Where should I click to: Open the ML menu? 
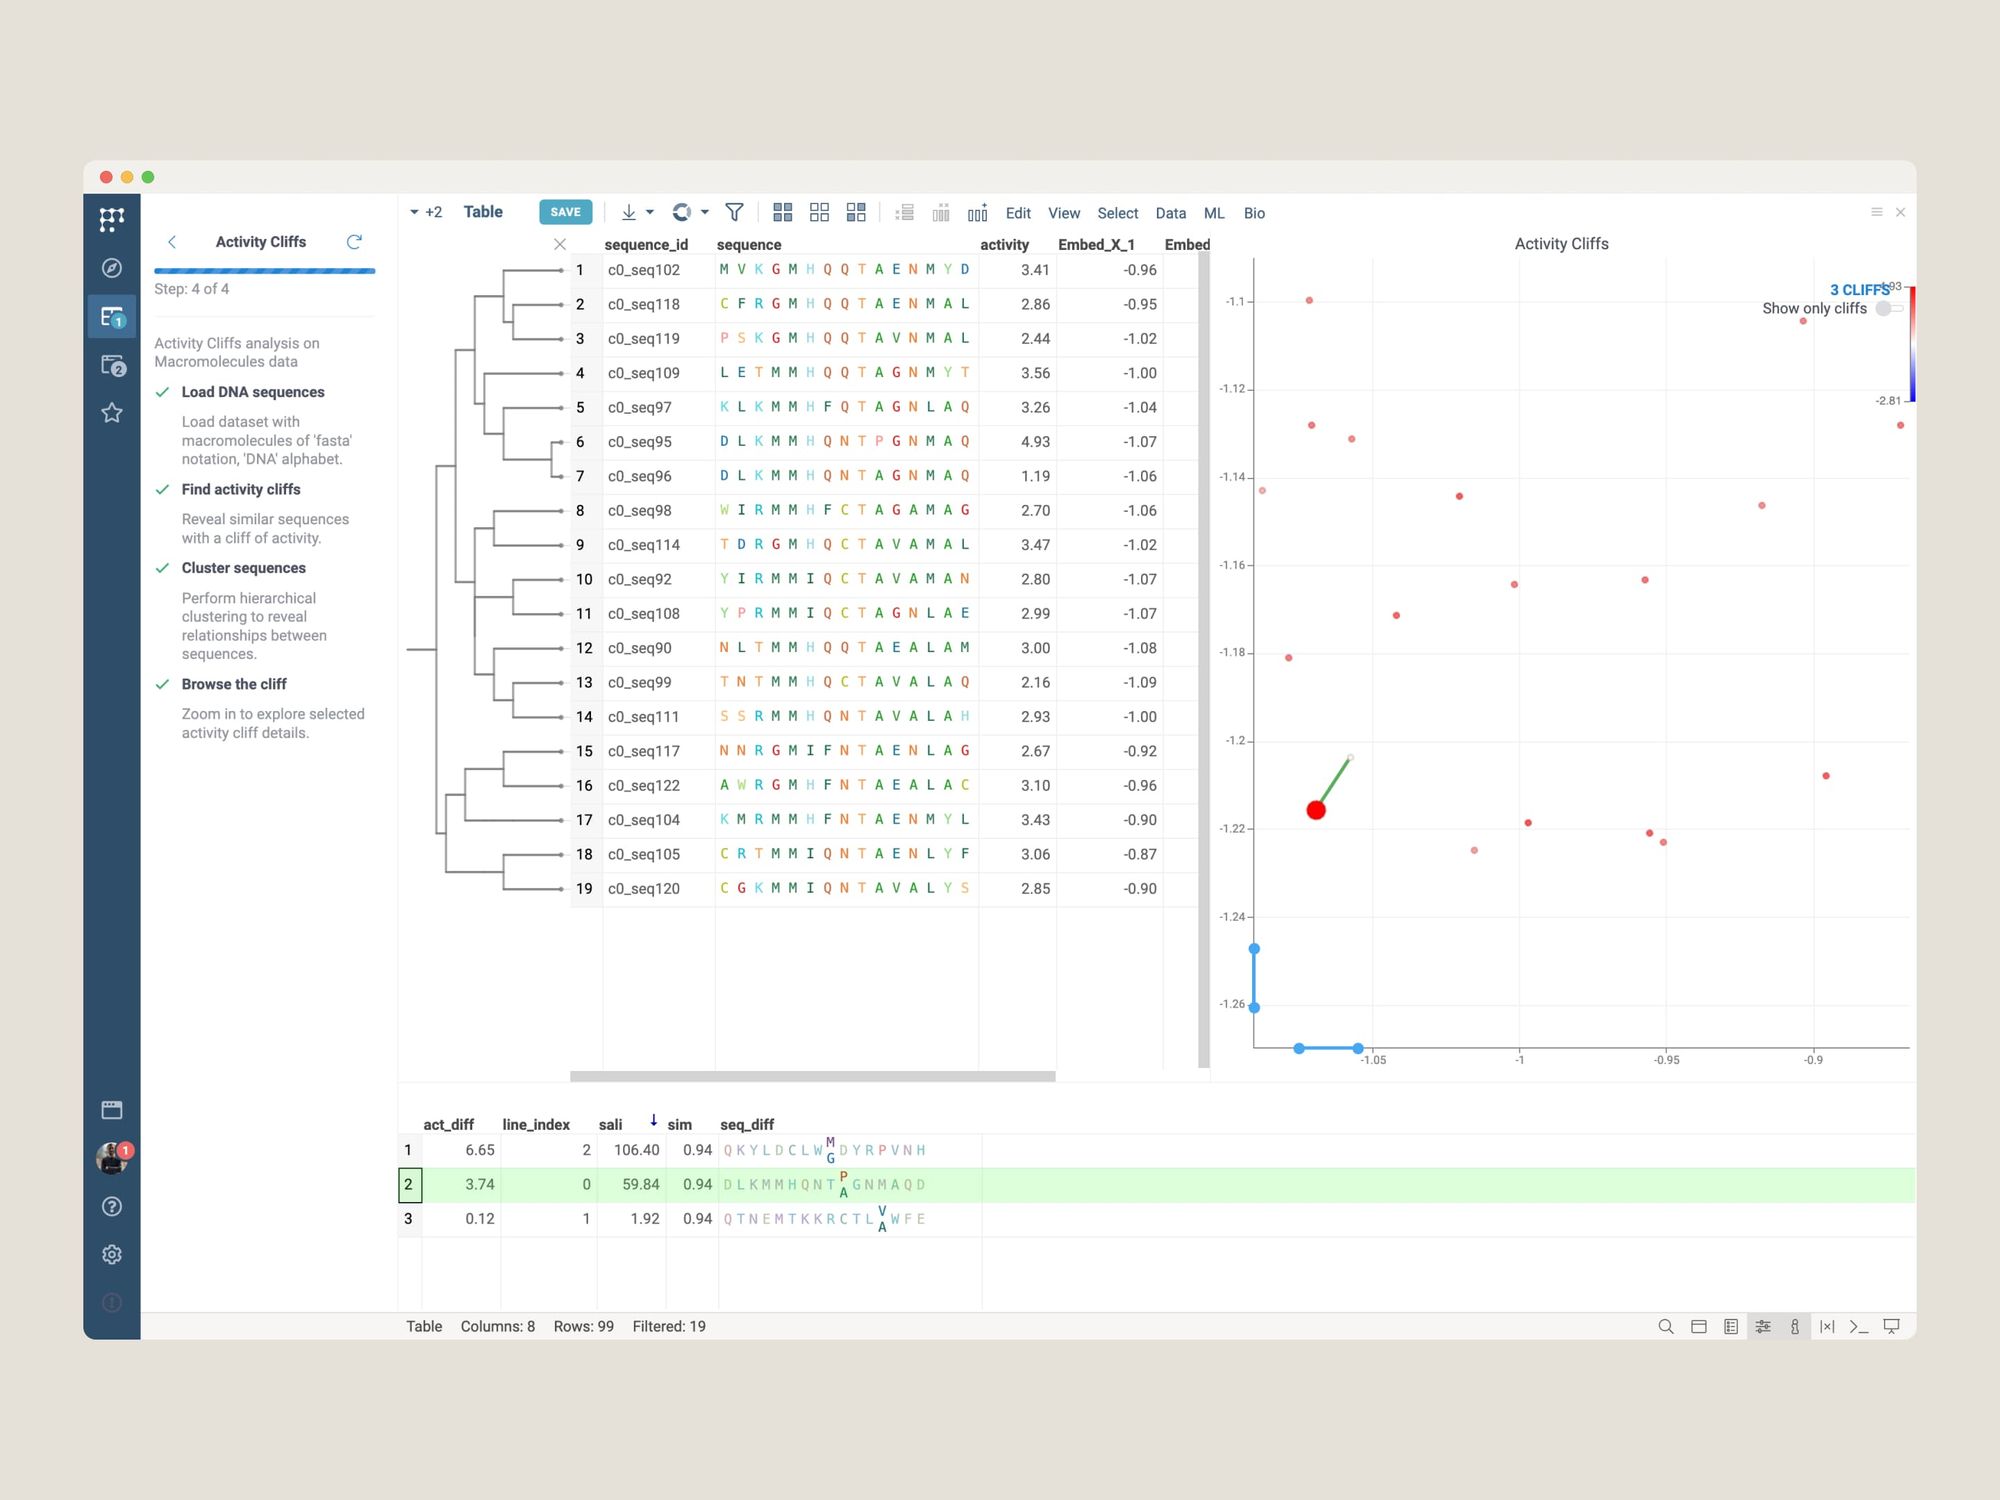tap(1214, 213)
